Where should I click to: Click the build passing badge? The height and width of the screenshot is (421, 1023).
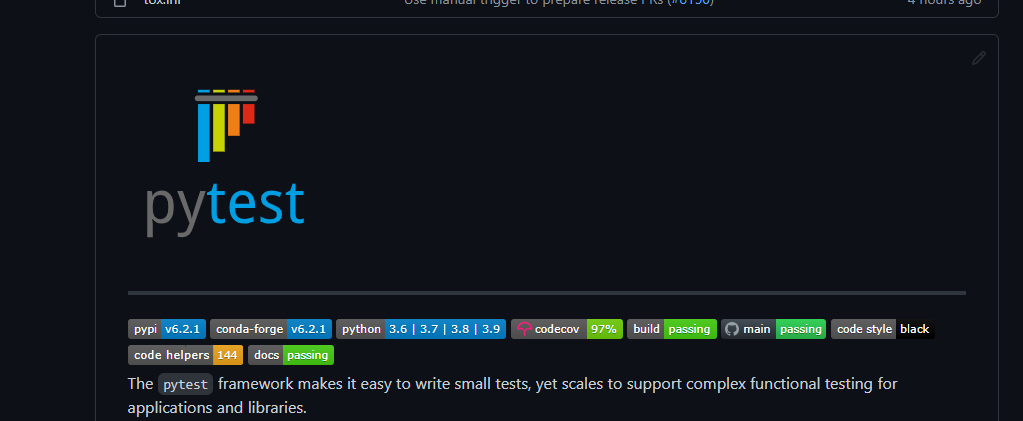672,329
